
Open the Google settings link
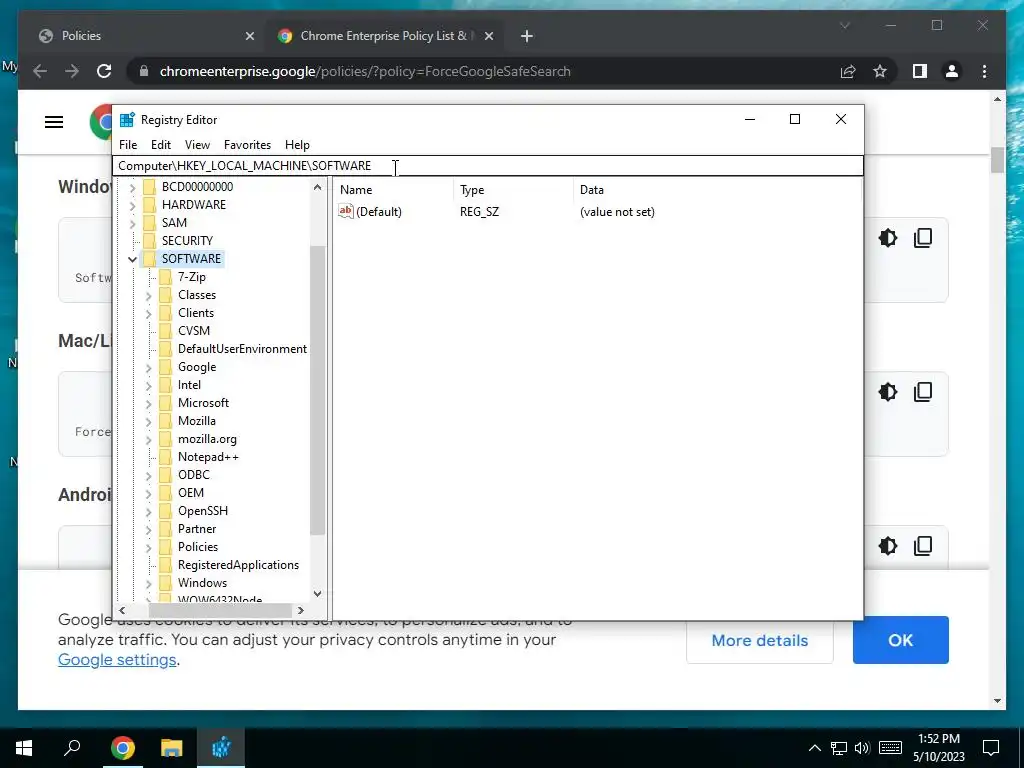(x=118, y=660)
